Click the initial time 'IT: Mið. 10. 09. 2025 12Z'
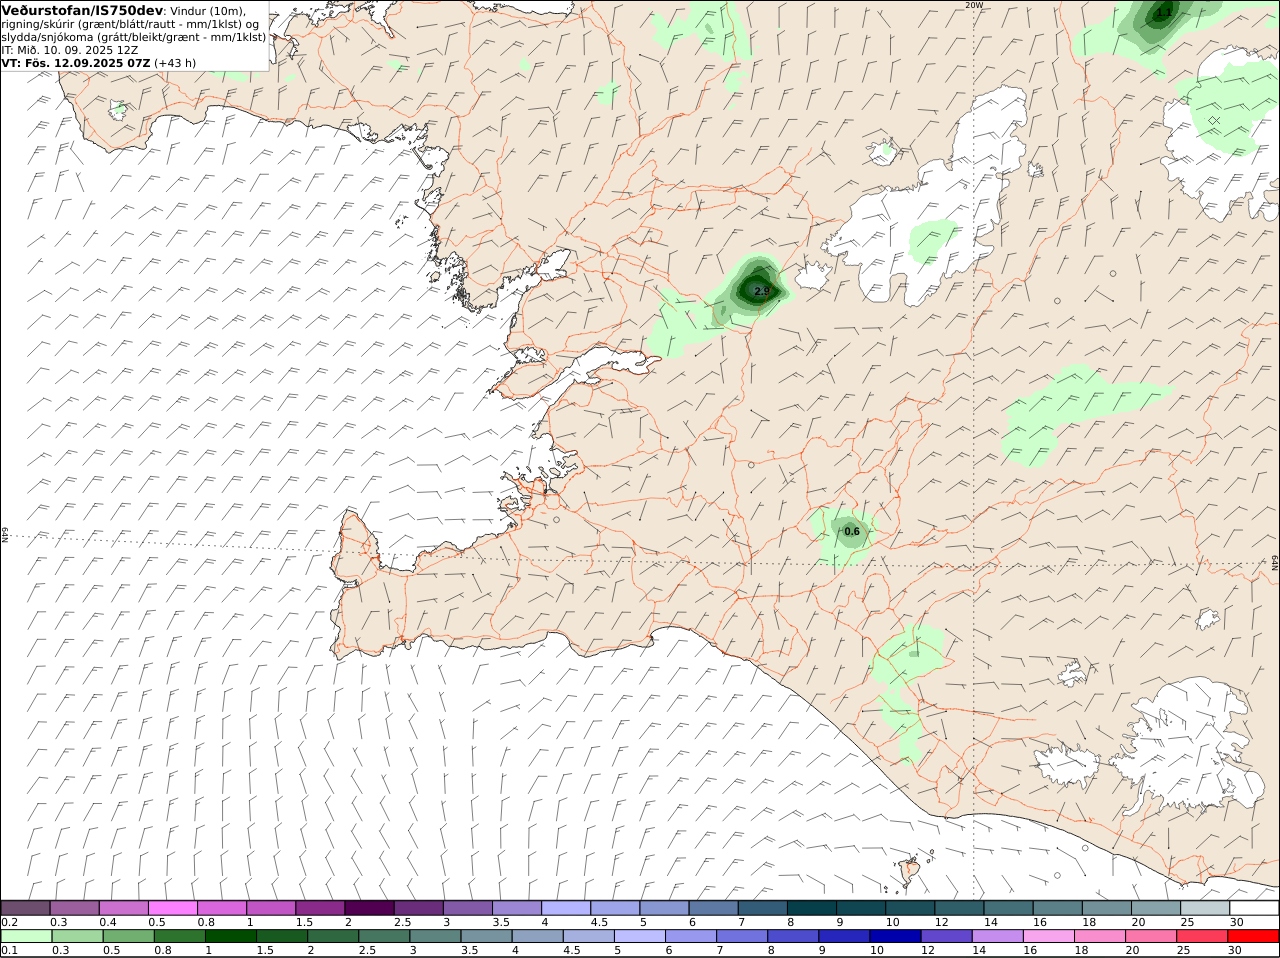 pos(70,49)
